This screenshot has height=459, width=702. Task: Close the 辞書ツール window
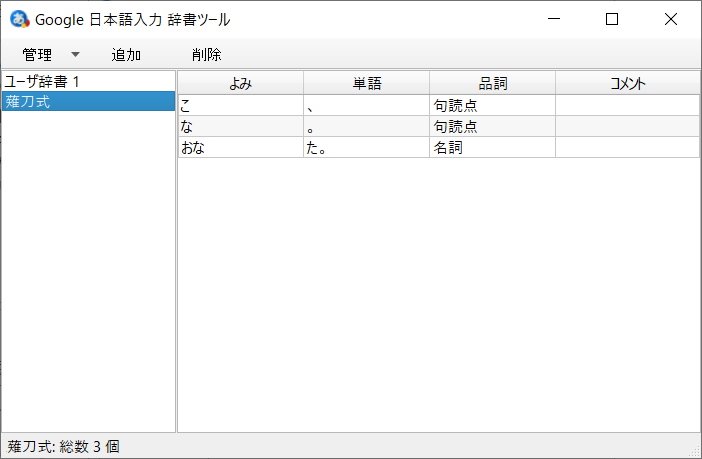pos(671,19)
